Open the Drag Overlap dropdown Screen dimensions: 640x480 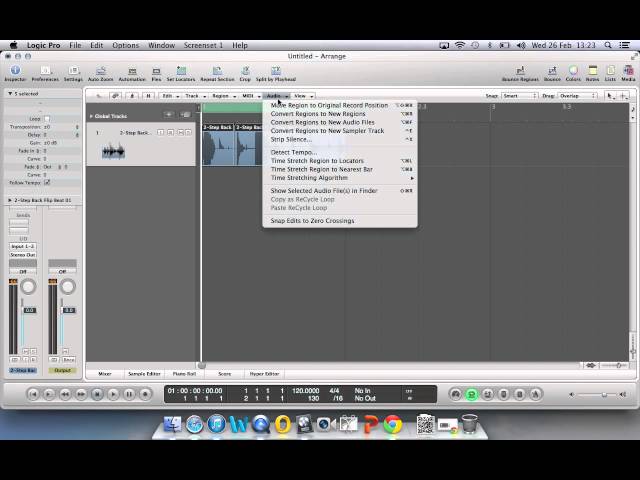[x=577, y=96]
